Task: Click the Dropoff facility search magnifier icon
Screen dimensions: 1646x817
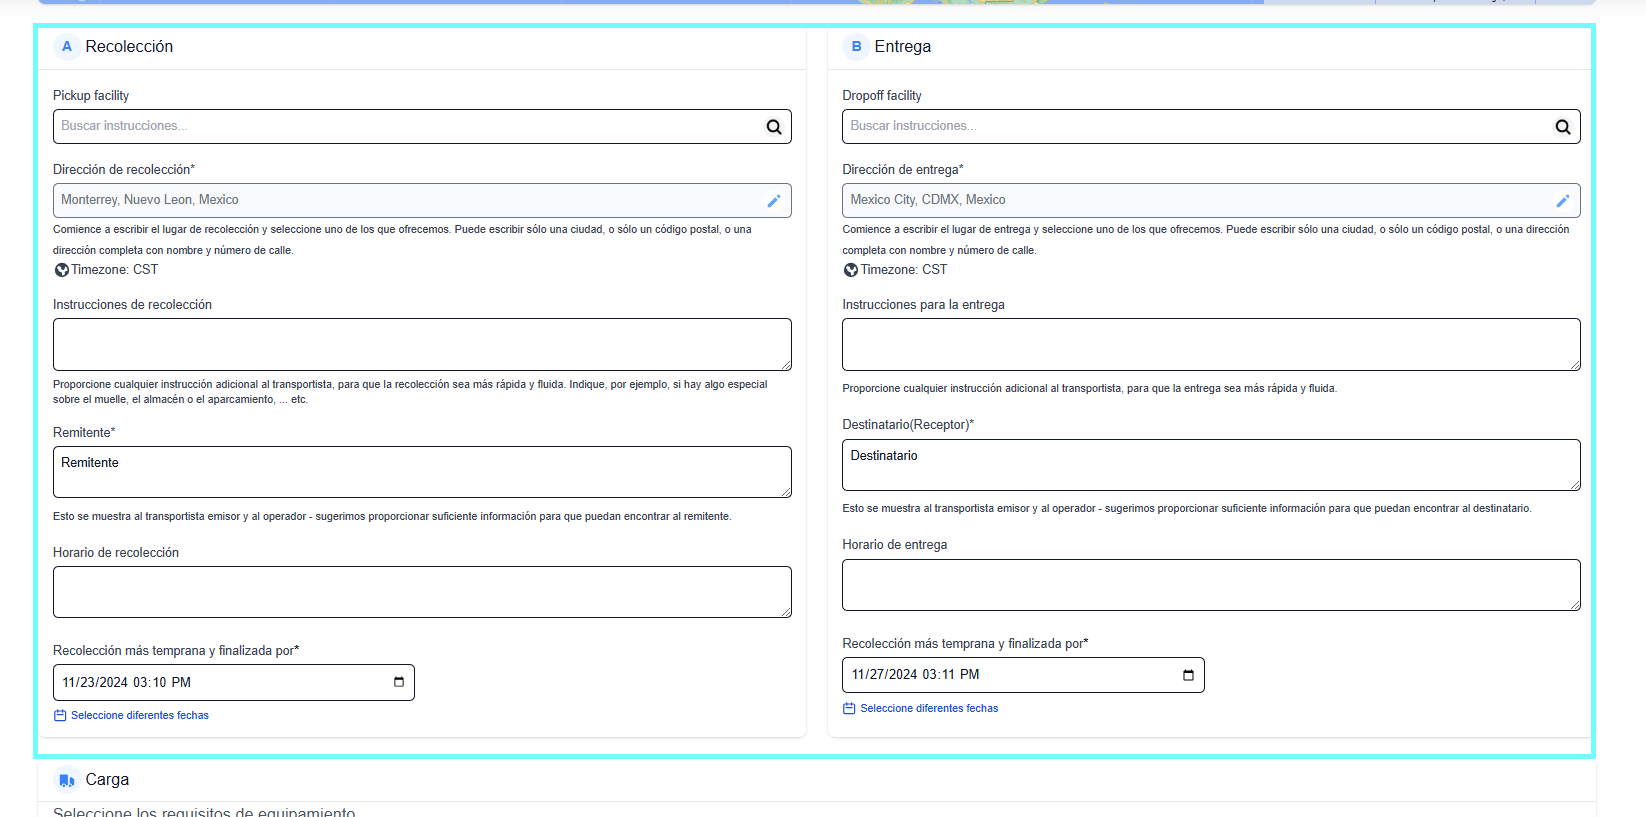Action: [x=1562, y=127]
